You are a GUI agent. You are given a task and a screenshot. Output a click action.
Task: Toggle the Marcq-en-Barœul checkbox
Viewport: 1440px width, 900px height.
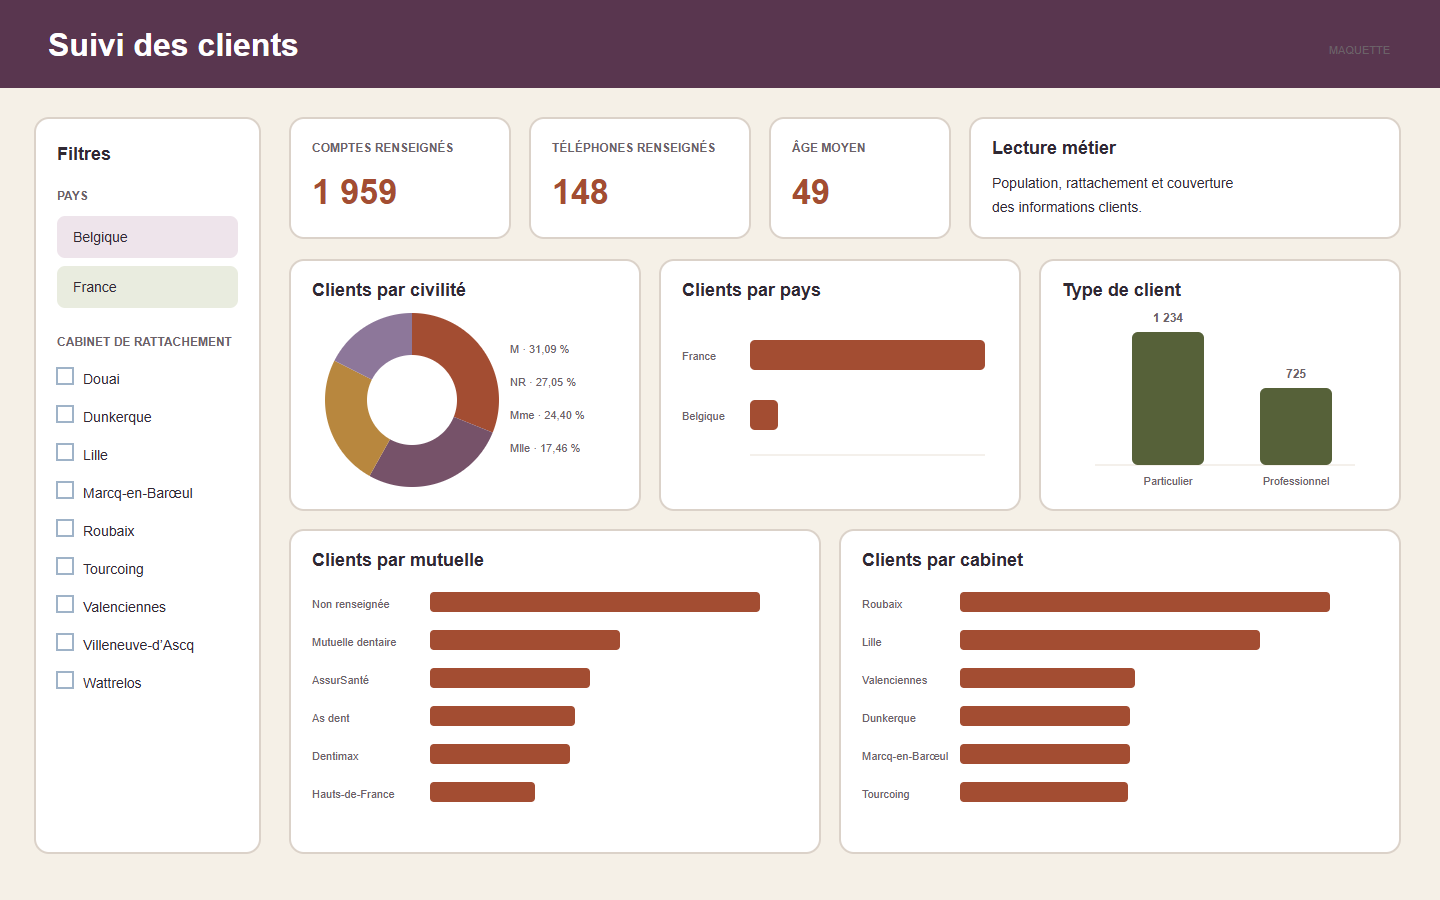[x=65, y=491]
